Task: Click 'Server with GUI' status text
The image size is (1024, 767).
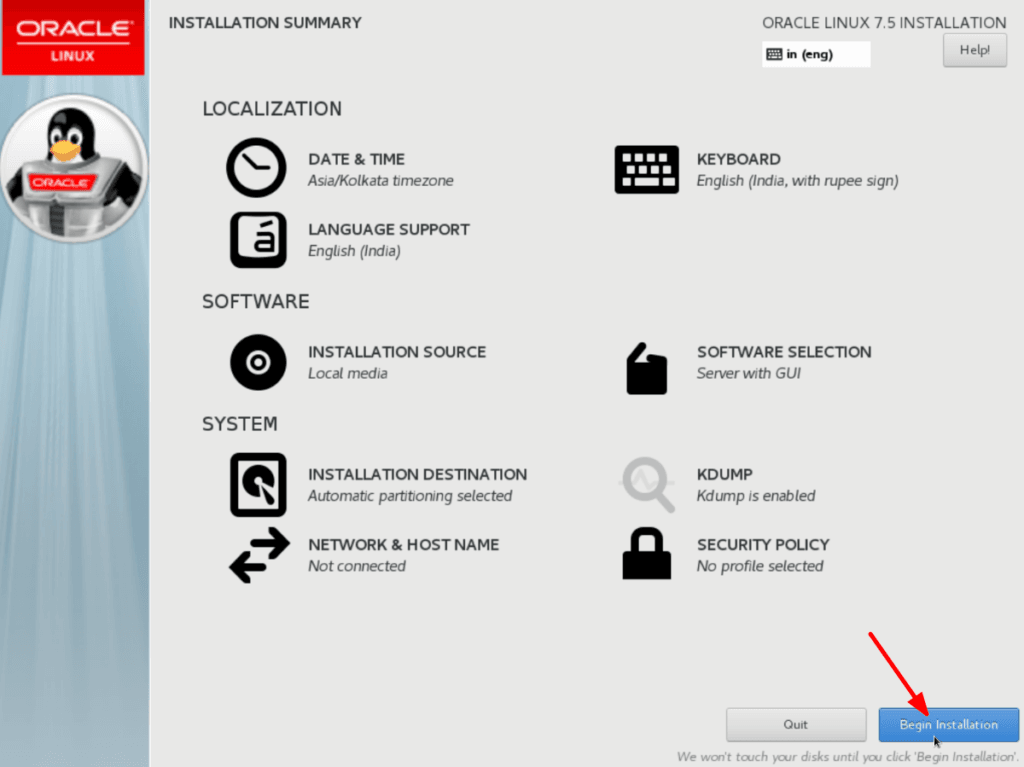Action: click(x=748, y=374)
